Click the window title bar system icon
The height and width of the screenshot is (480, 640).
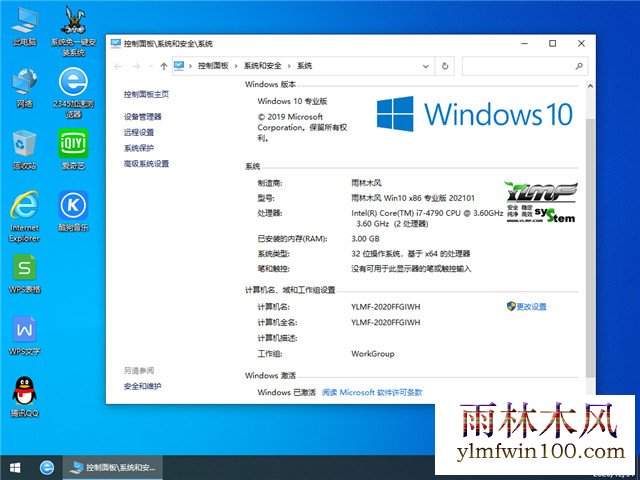click(x=116, y=43)
